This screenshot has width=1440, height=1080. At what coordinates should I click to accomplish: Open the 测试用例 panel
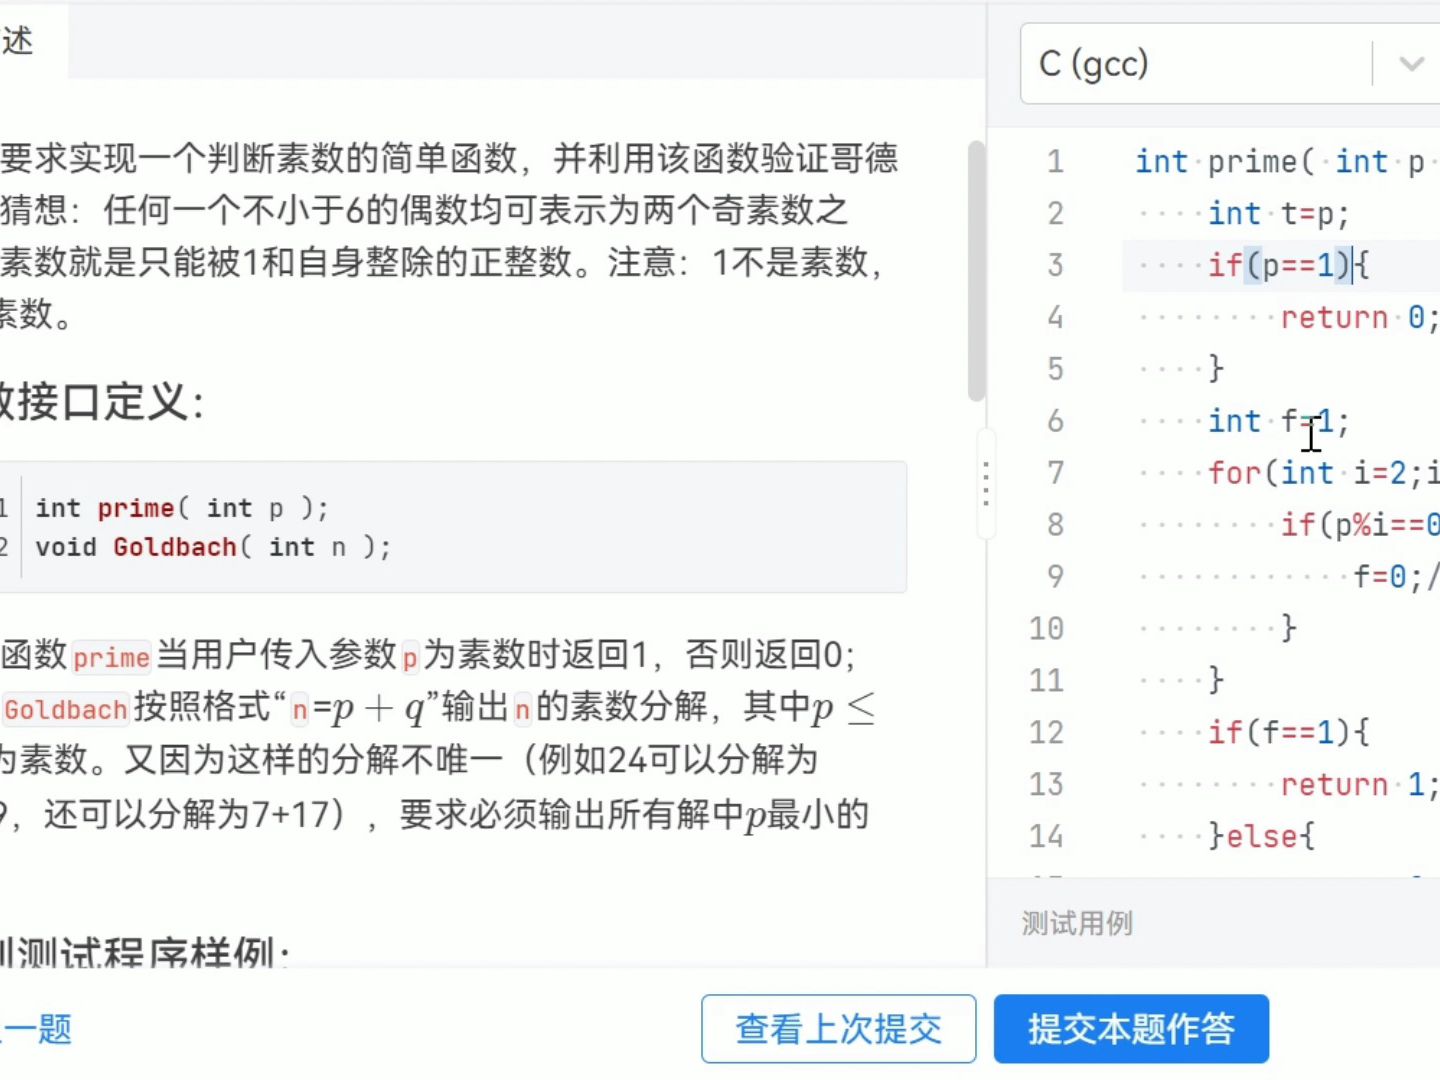pyautogui.click(x=1077, y=923)
